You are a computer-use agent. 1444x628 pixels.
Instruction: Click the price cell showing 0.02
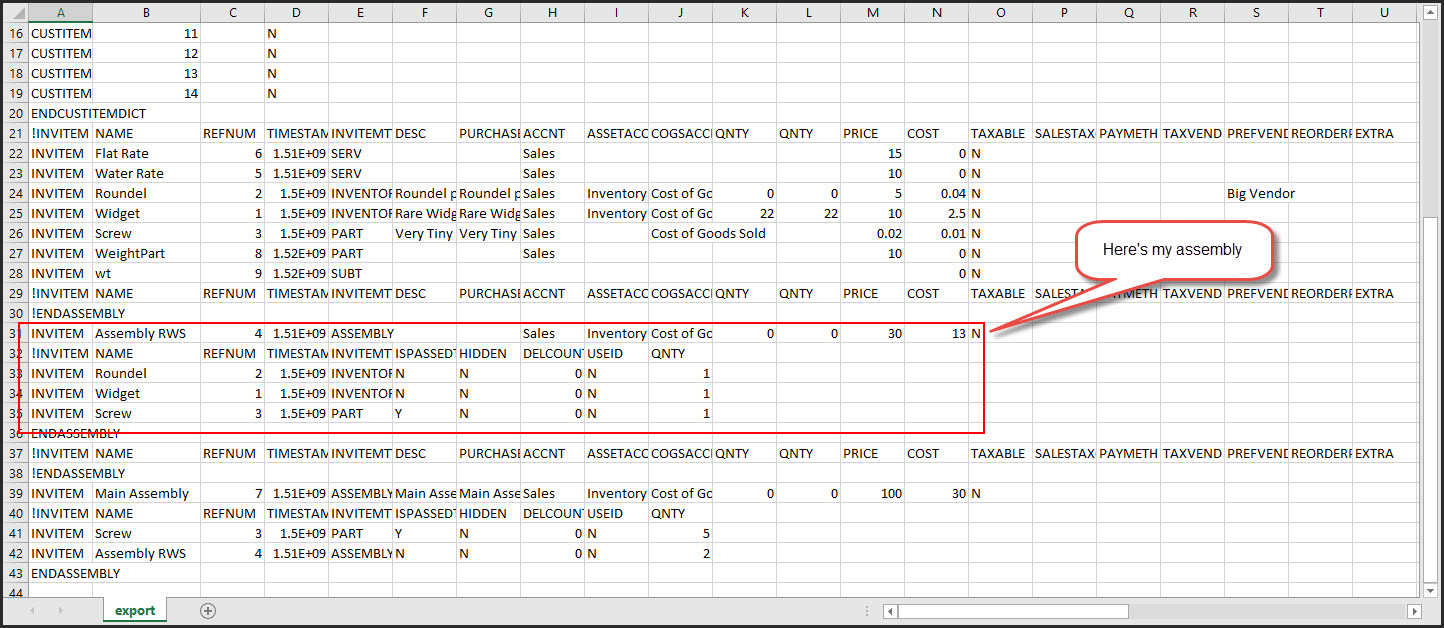click(x=872, y=233)
